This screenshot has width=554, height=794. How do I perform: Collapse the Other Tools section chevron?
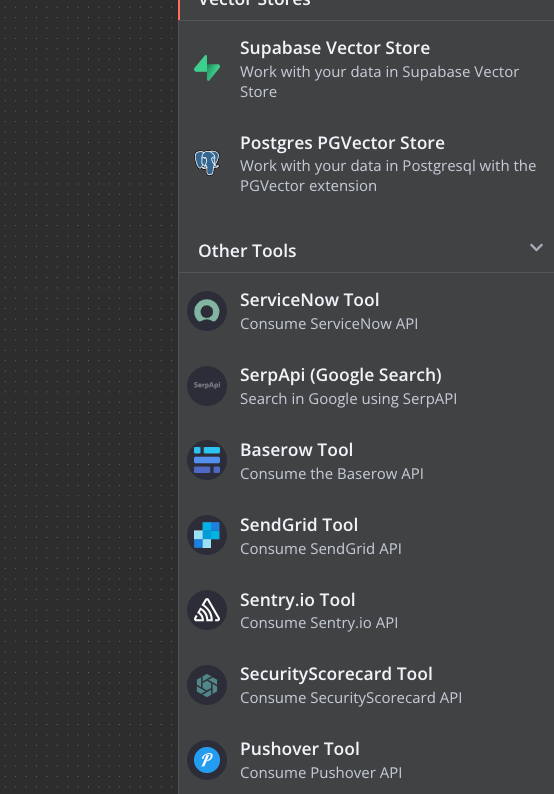[x=536, y=248]
